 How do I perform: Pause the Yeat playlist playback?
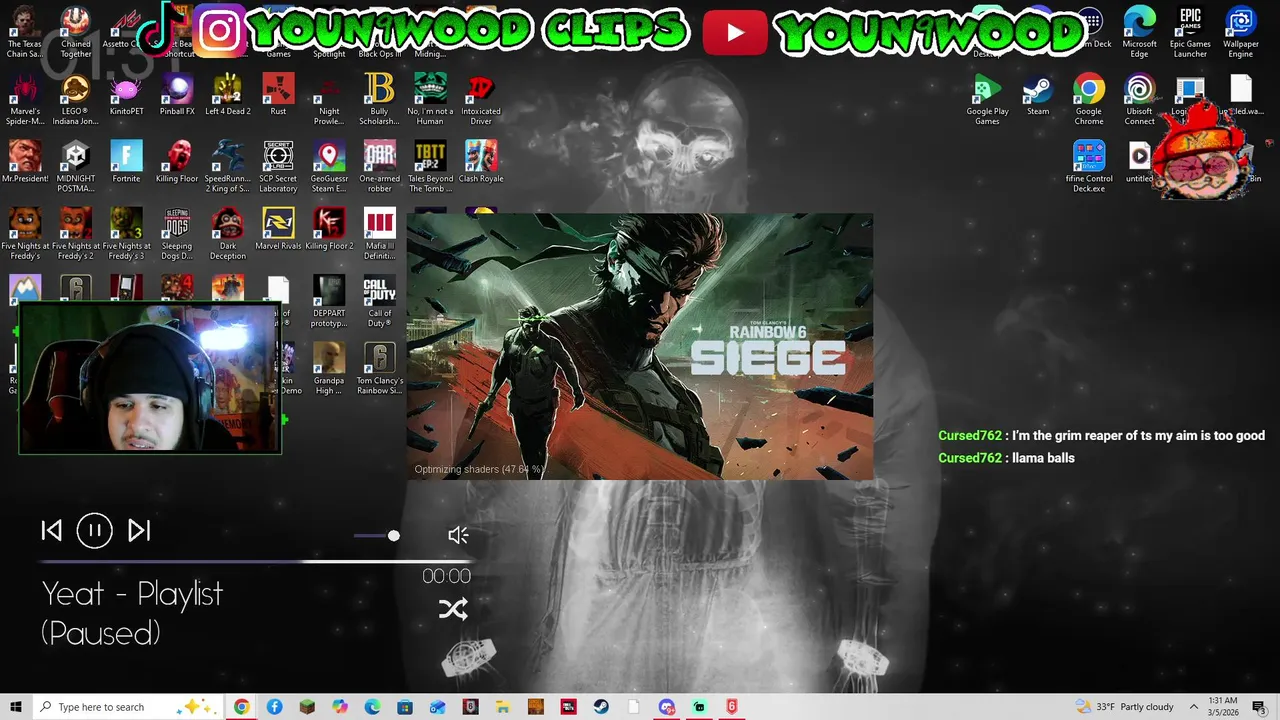click(x=95, y=531)
